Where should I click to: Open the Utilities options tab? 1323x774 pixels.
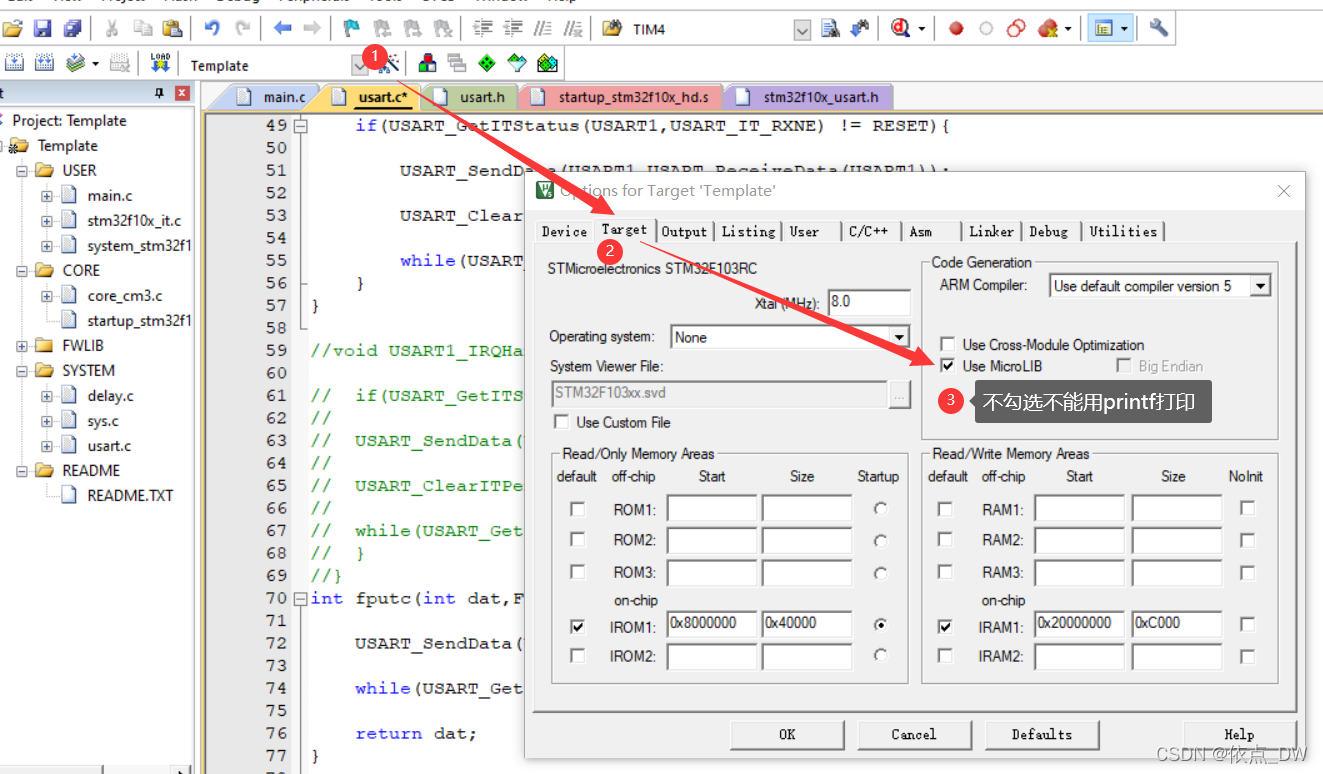pos(1123,232)
